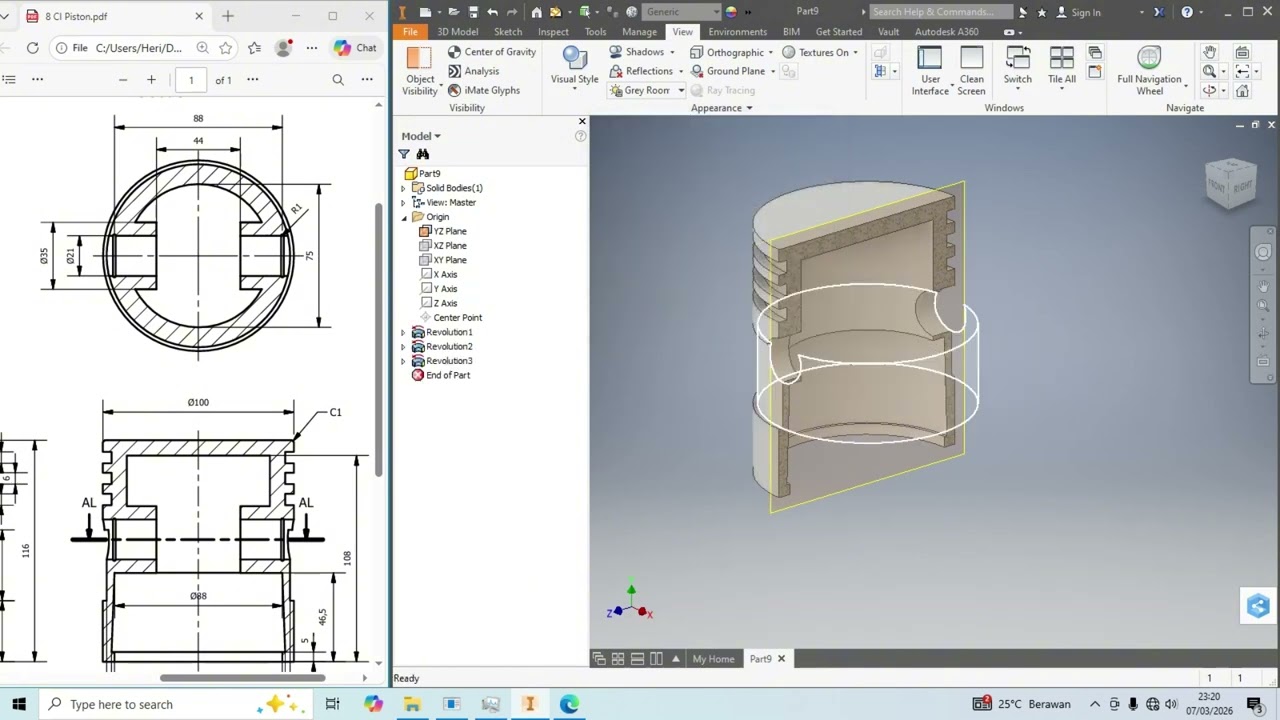The image size is (1280, 720).
Task: Click the PDF search magnifier icon
Action: [x=338, y=80]
